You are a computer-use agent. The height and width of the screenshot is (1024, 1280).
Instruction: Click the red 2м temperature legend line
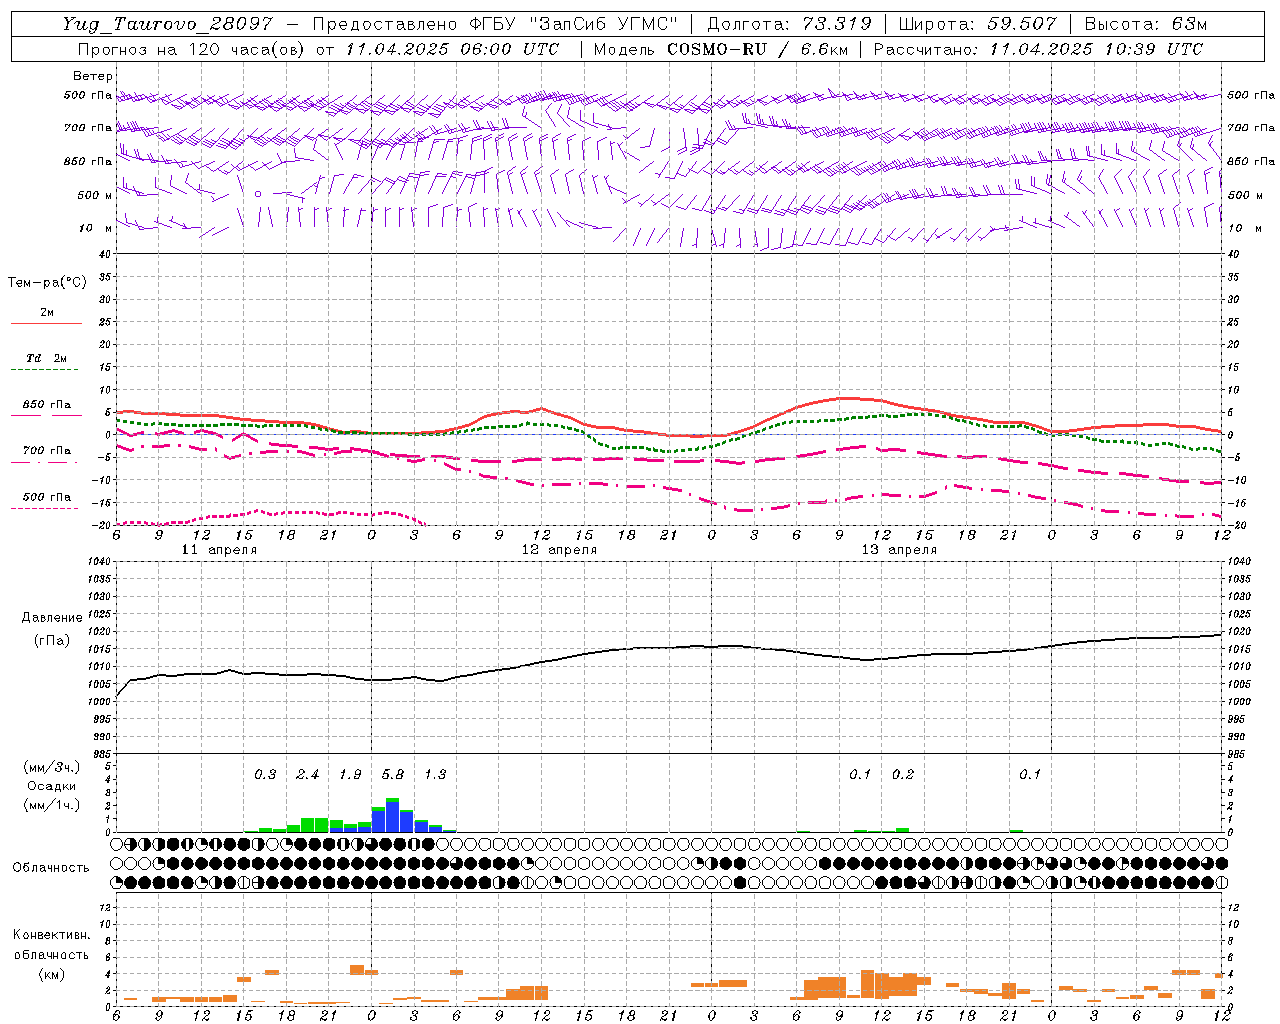[x=47, y=323]
